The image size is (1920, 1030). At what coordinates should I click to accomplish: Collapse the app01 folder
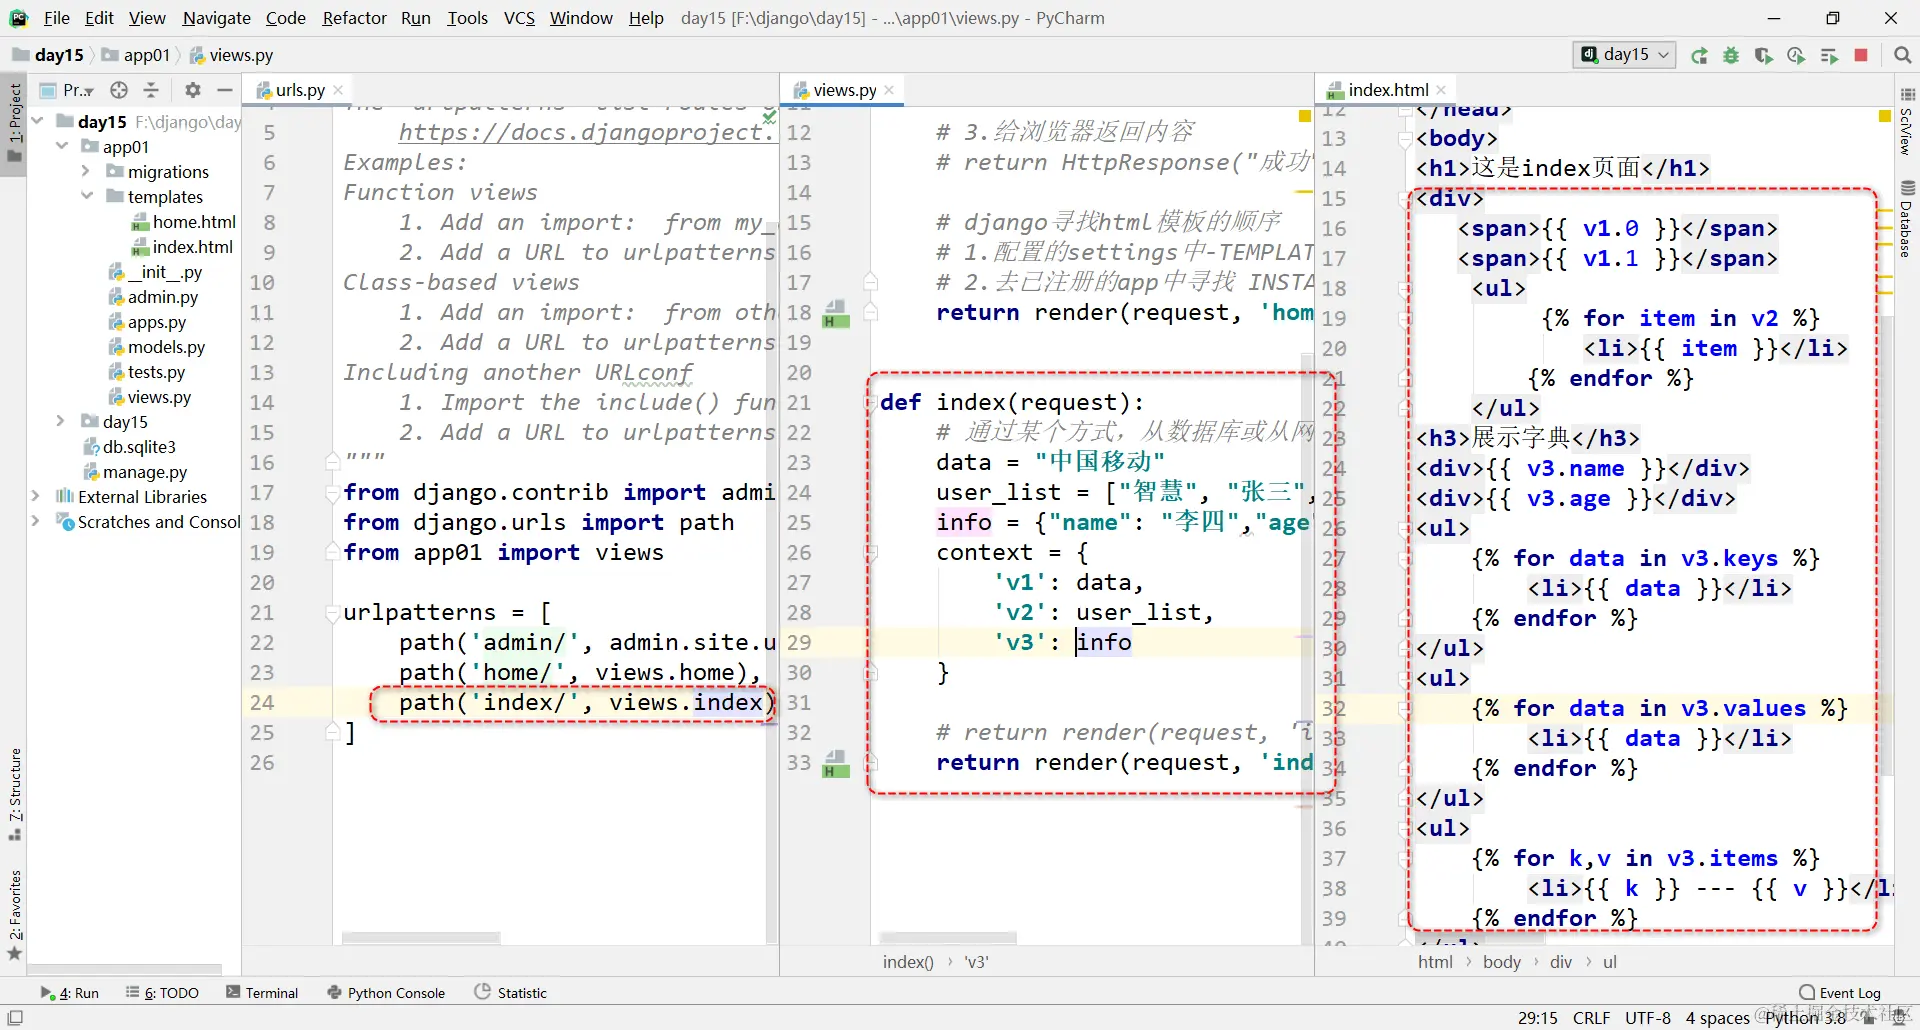point(62,146)
